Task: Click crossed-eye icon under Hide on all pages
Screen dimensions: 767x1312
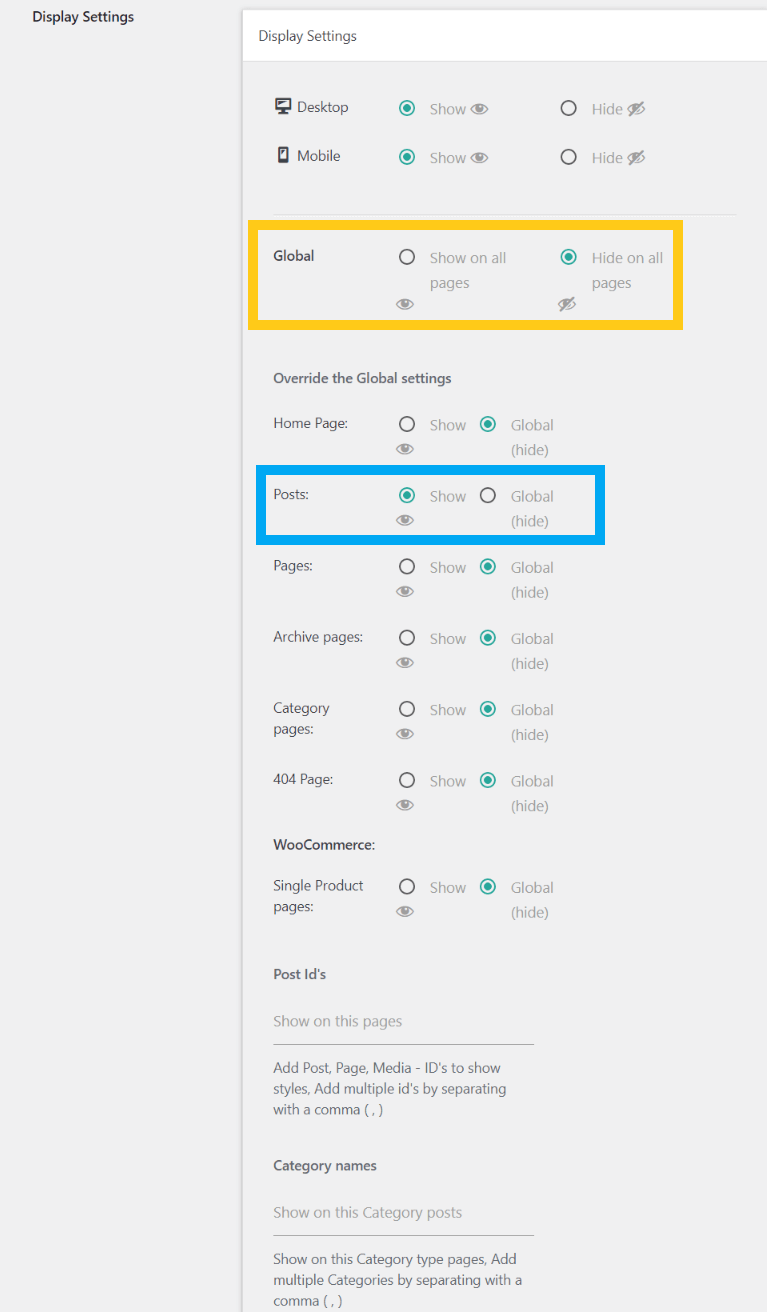Action: pyautogui.click(x=567, y=304)
